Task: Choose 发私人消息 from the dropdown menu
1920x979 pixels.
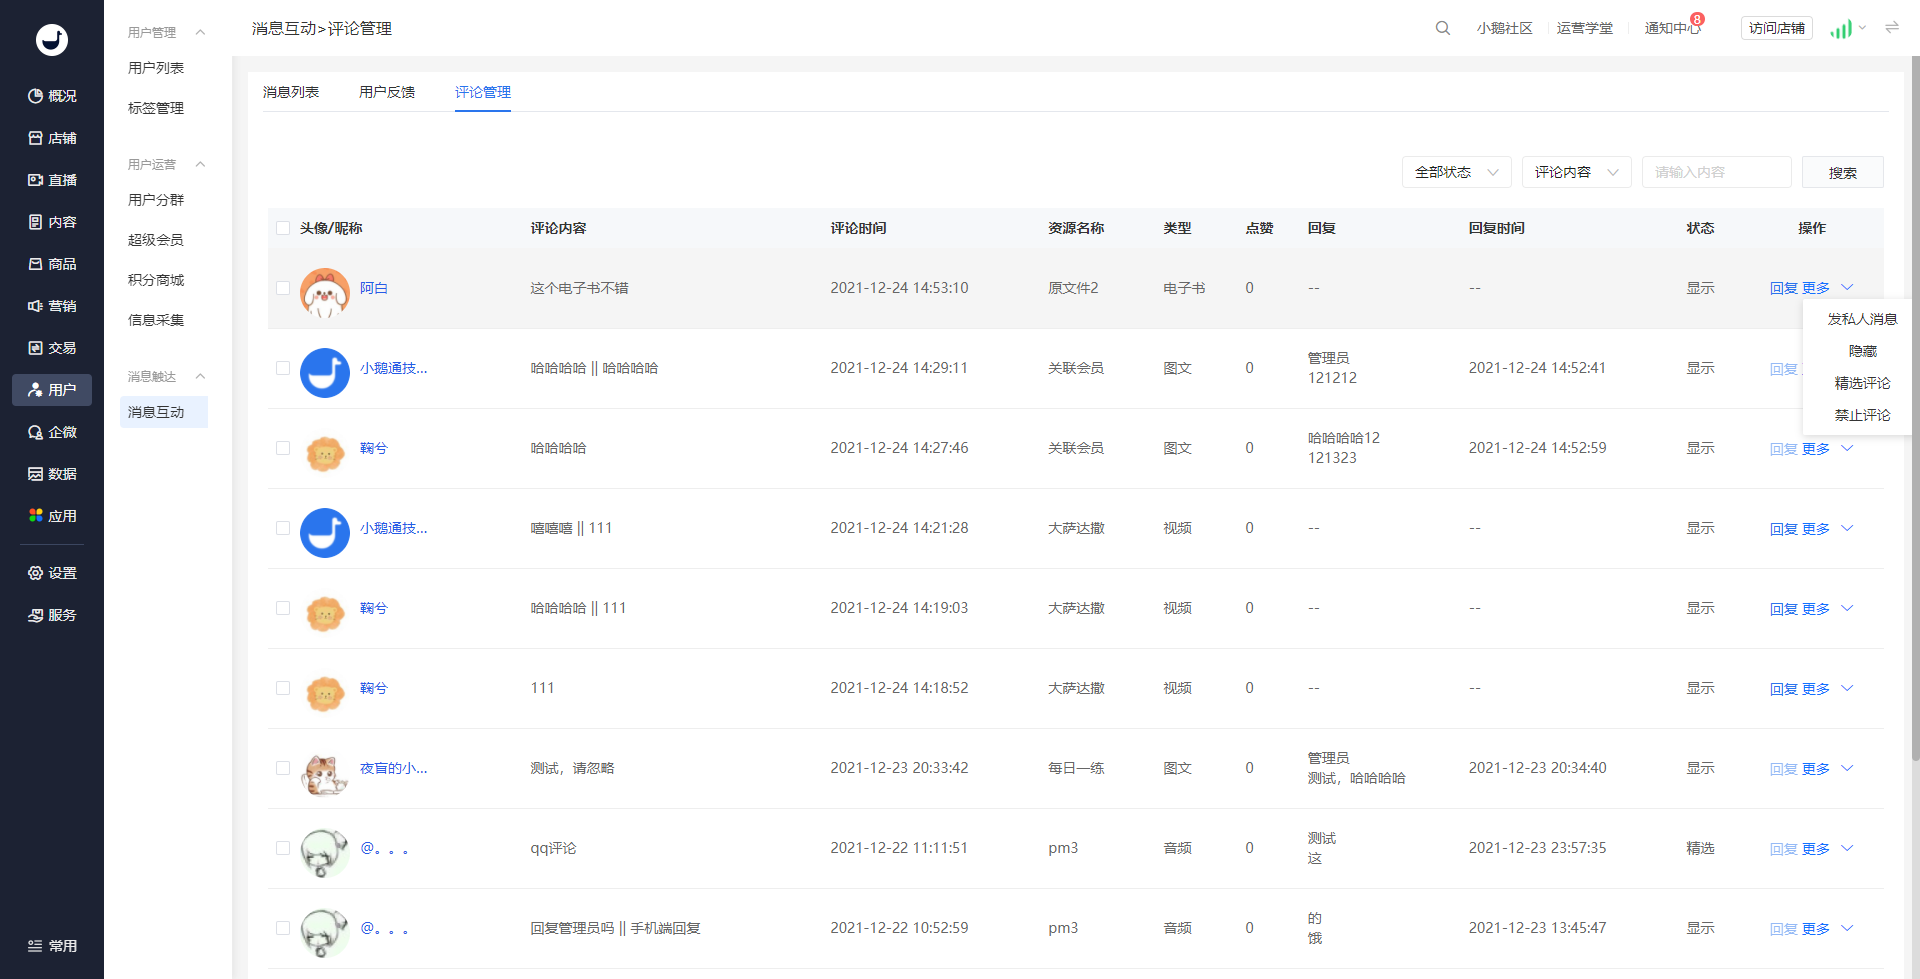Action: click(x=1862, y=319)
